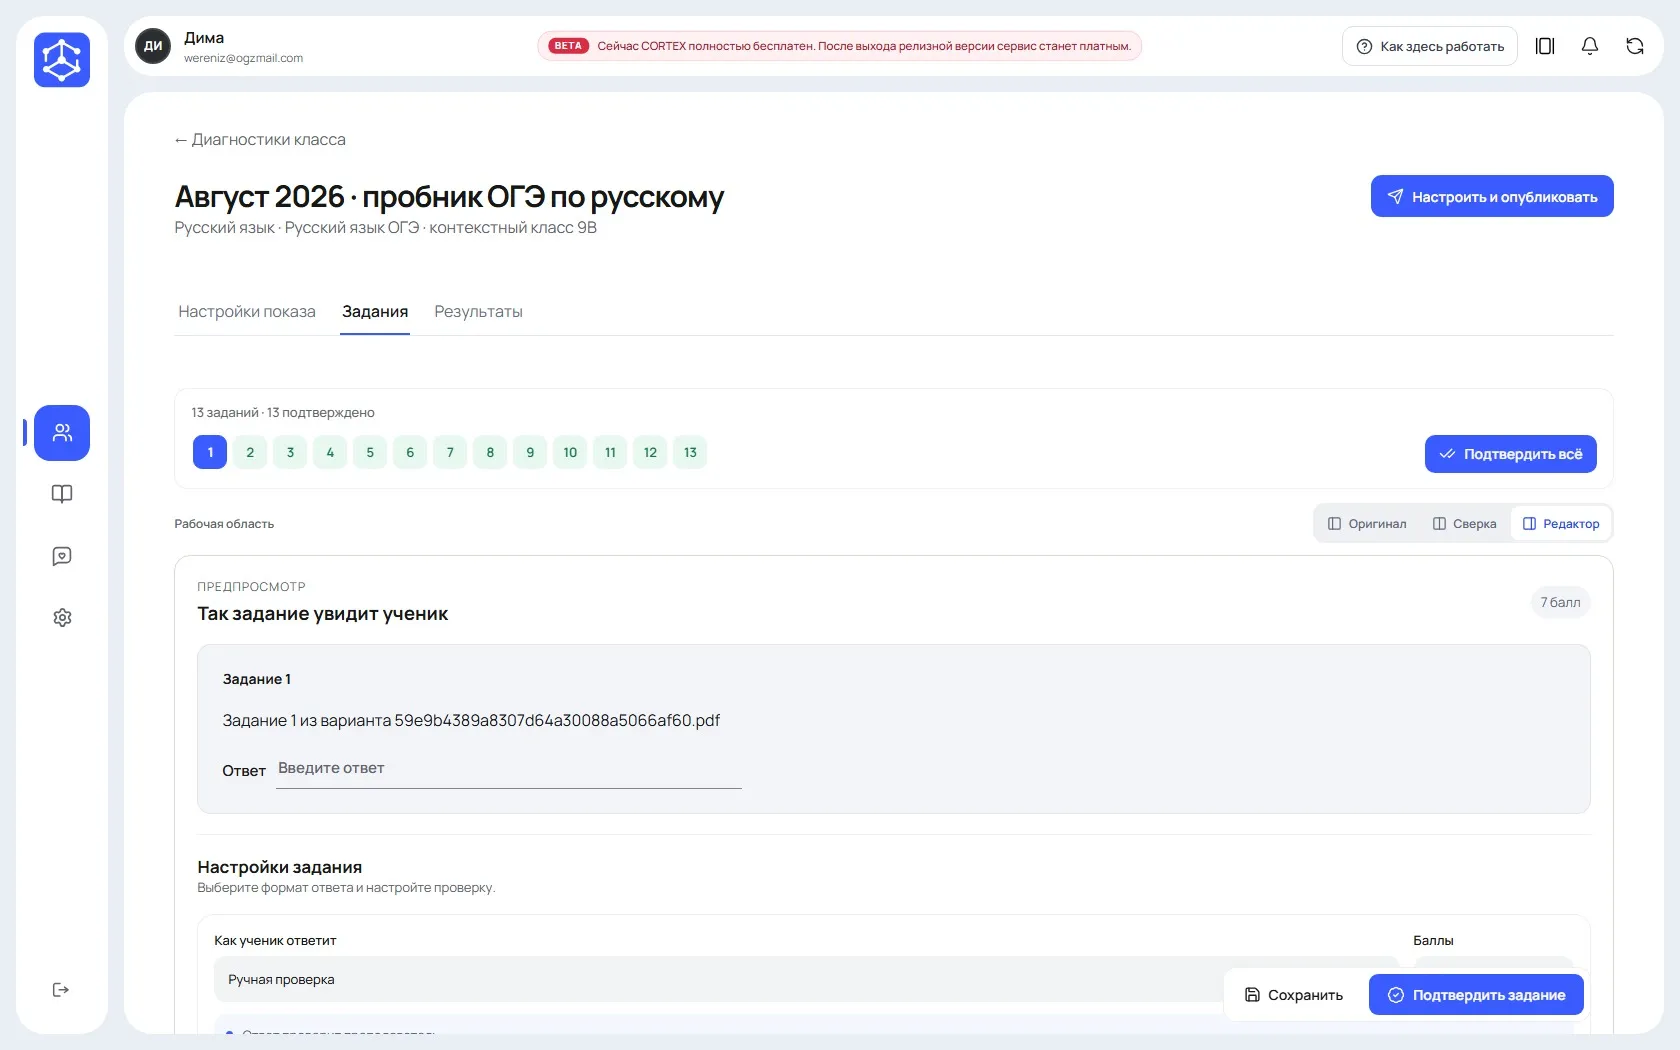Switch workspace view to 'Редактор'
The height and width of the screenshot is (1050, 1680).
pos(1561,524)
